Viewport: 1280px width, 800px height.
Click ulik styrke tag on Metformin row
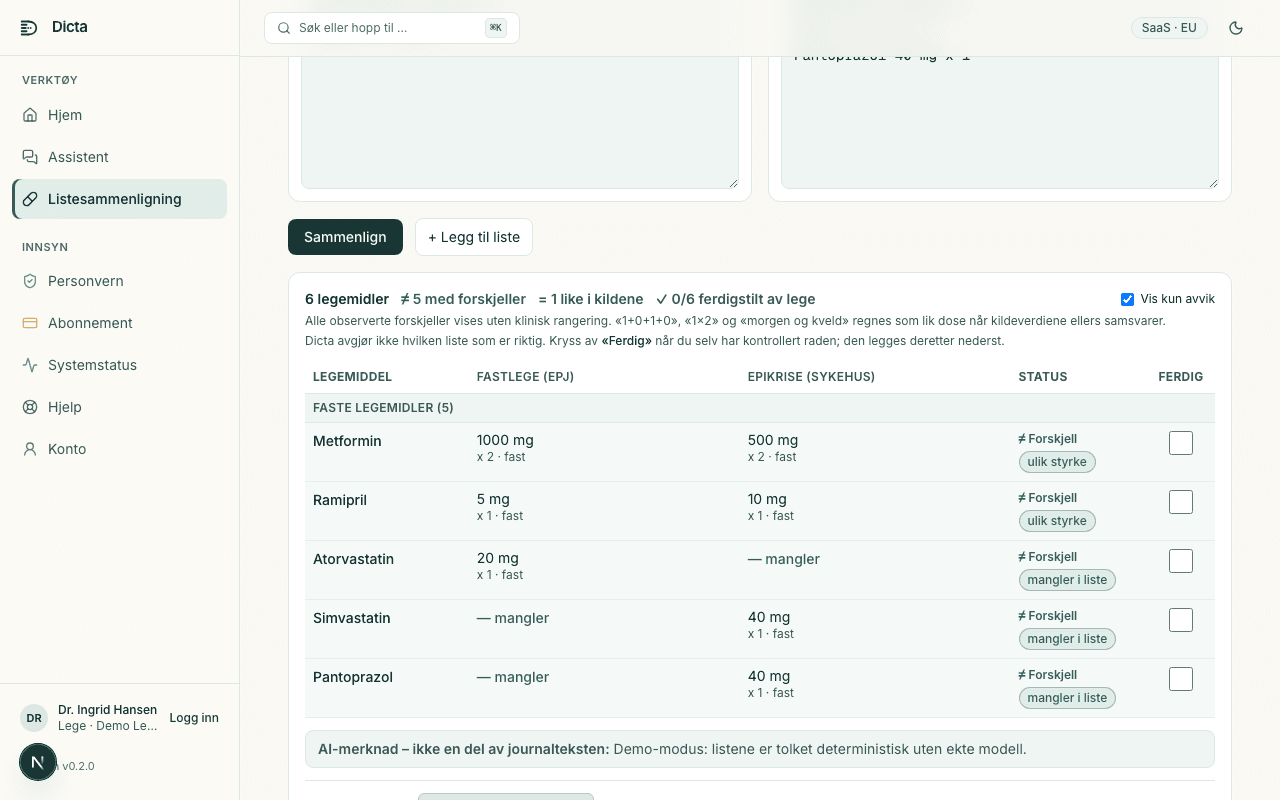click(x=1057, y=462)
